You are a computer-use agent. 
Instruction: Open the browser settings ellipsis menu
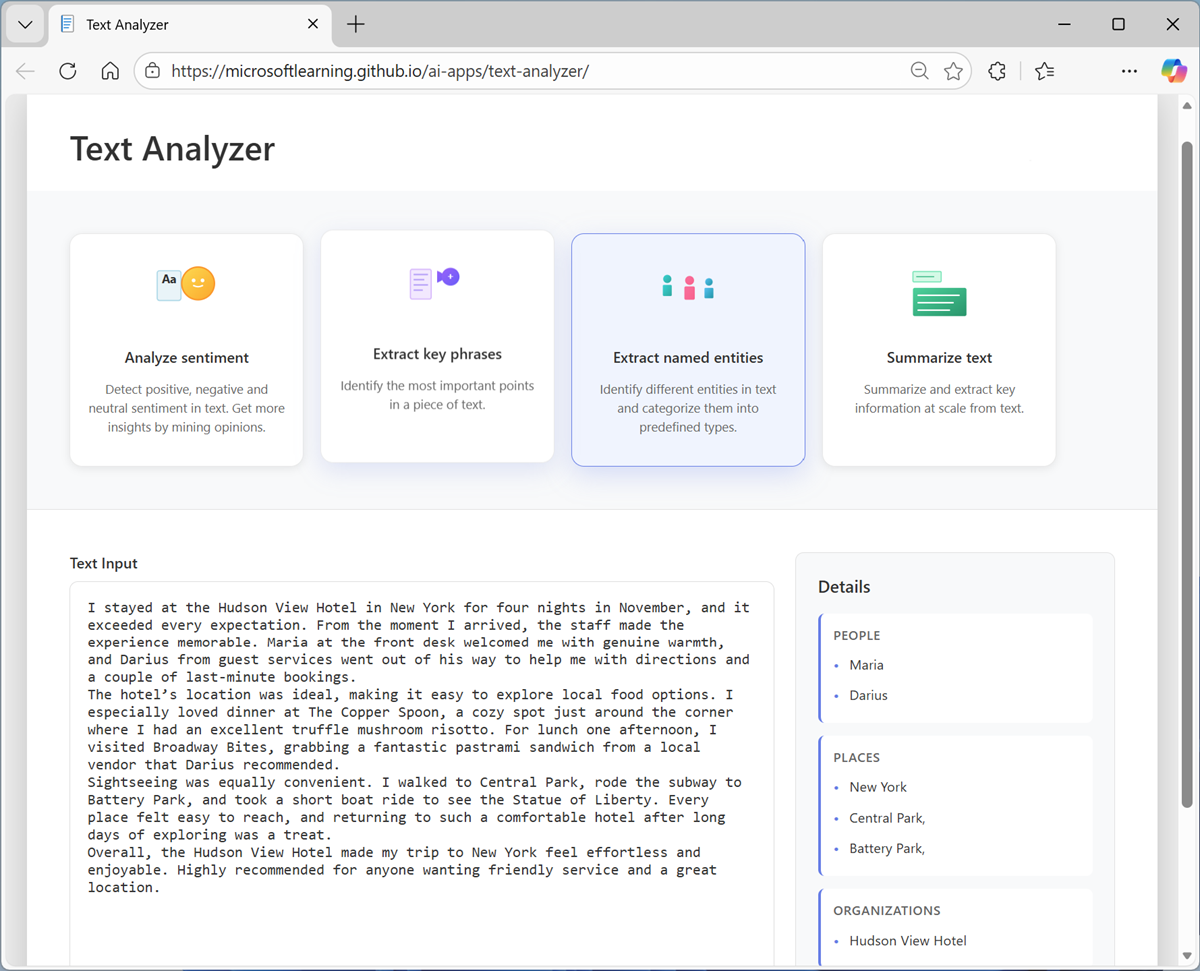click(x=1129, y=70)
